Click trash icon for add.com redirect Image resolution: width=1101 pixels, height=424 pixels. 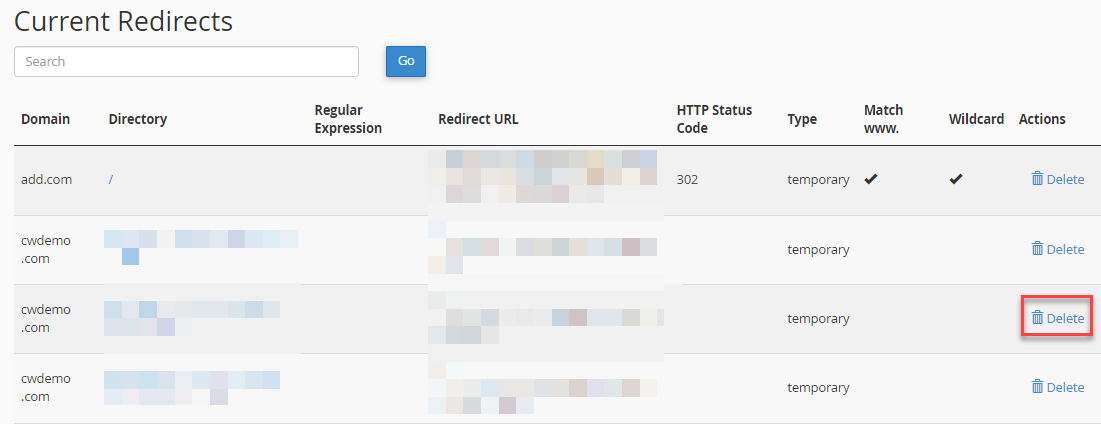1037,179
